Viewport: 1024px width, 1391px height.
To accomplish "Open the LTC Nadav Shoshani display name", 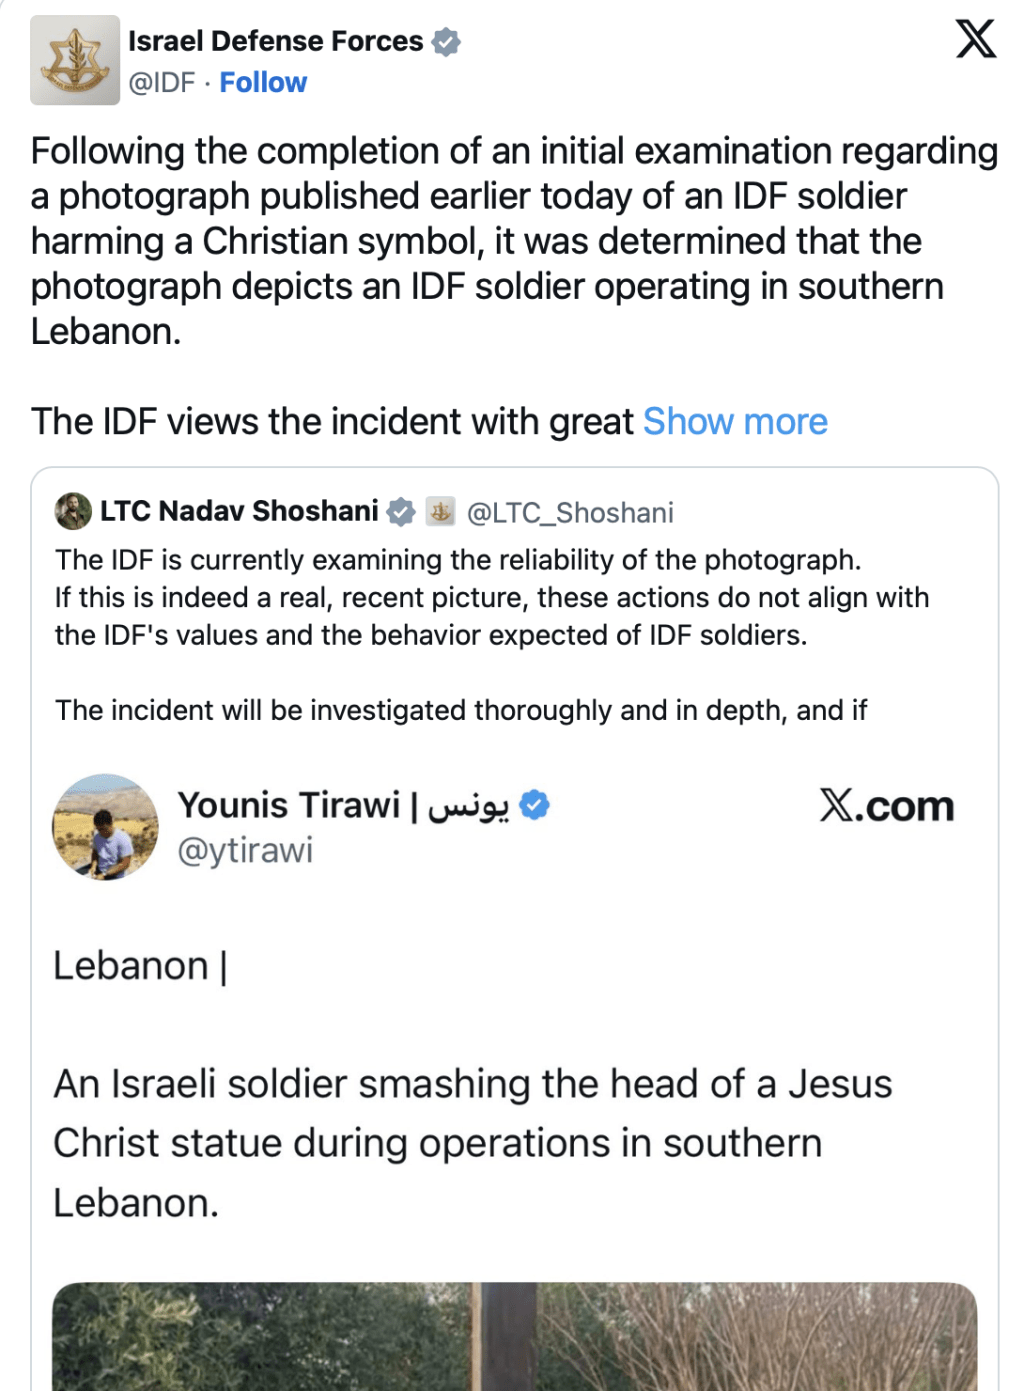I will click(239, 511).
